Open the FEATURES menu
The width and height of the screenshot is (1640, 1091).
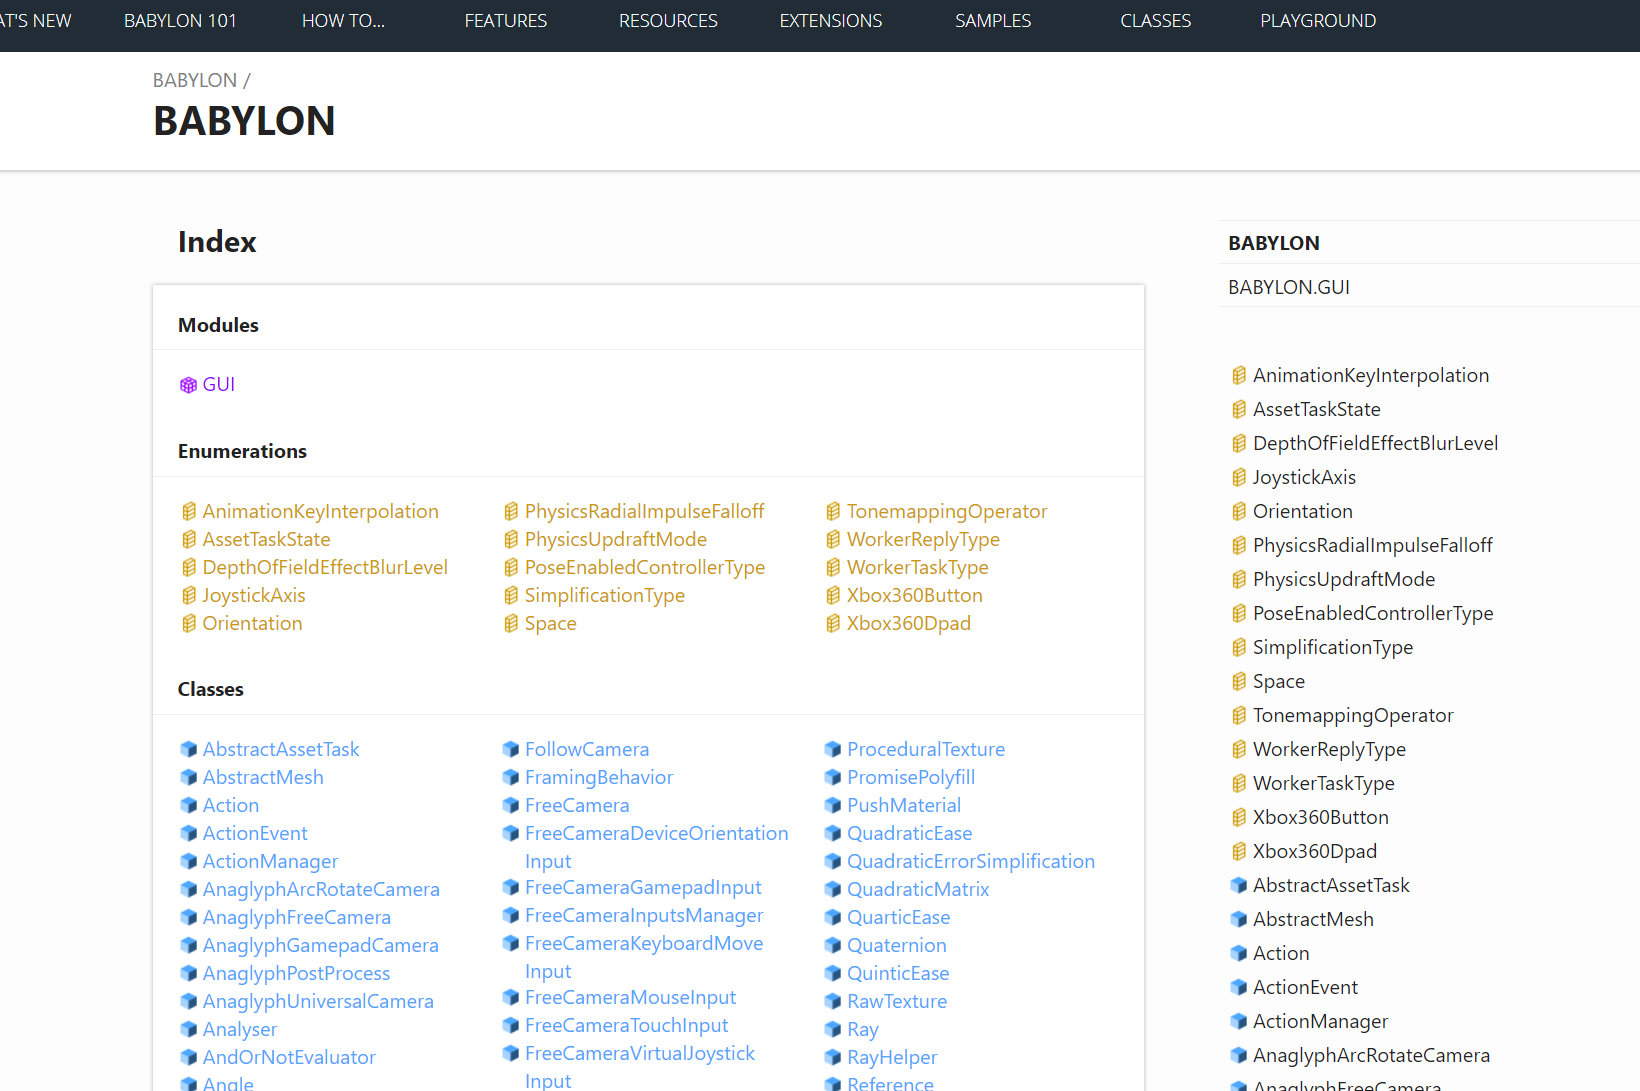[x=506, y=21]
